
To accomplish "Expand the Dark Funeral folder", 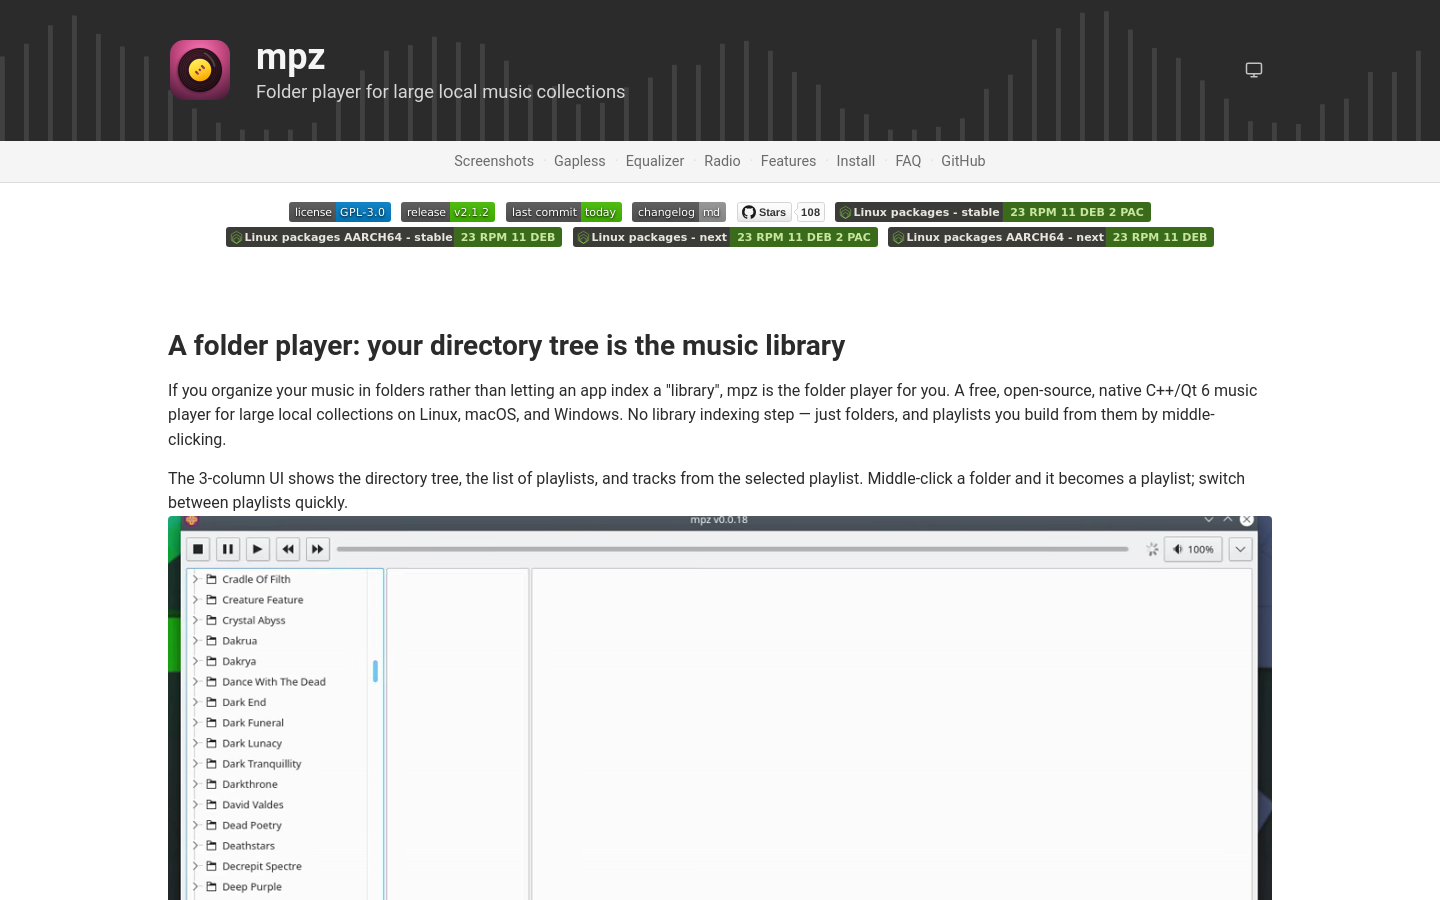I will tap(196, 723).
